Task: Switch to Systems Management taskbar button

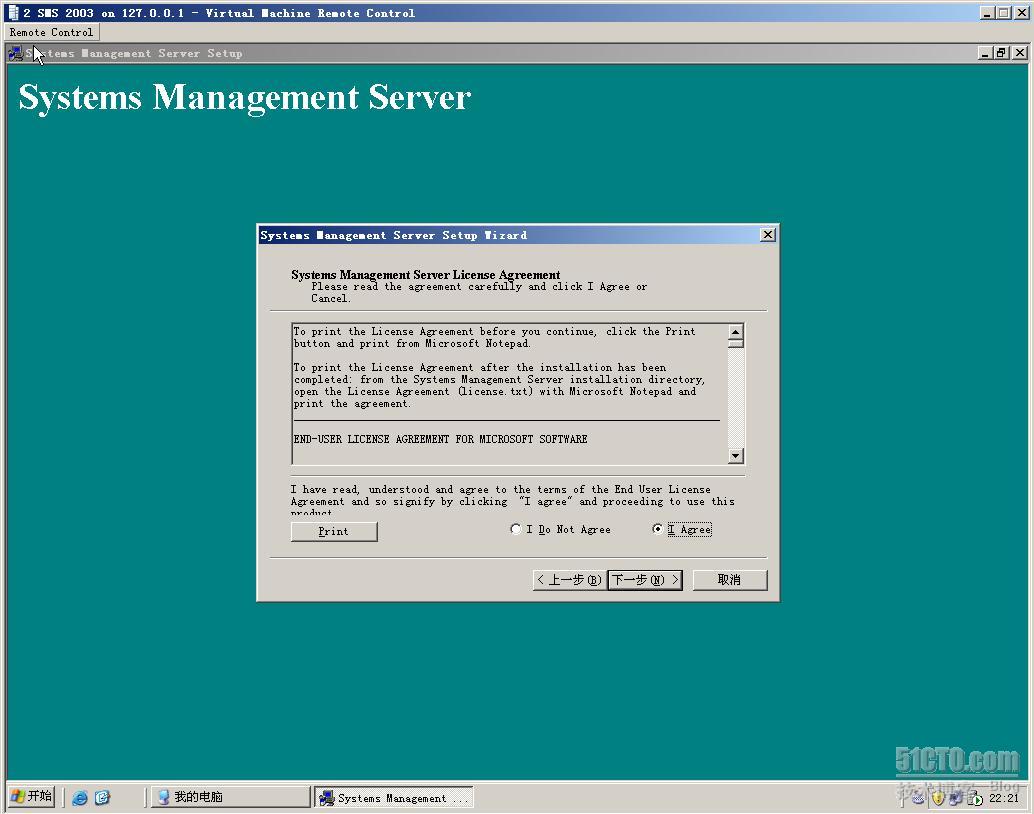Action: click(393, 798)
